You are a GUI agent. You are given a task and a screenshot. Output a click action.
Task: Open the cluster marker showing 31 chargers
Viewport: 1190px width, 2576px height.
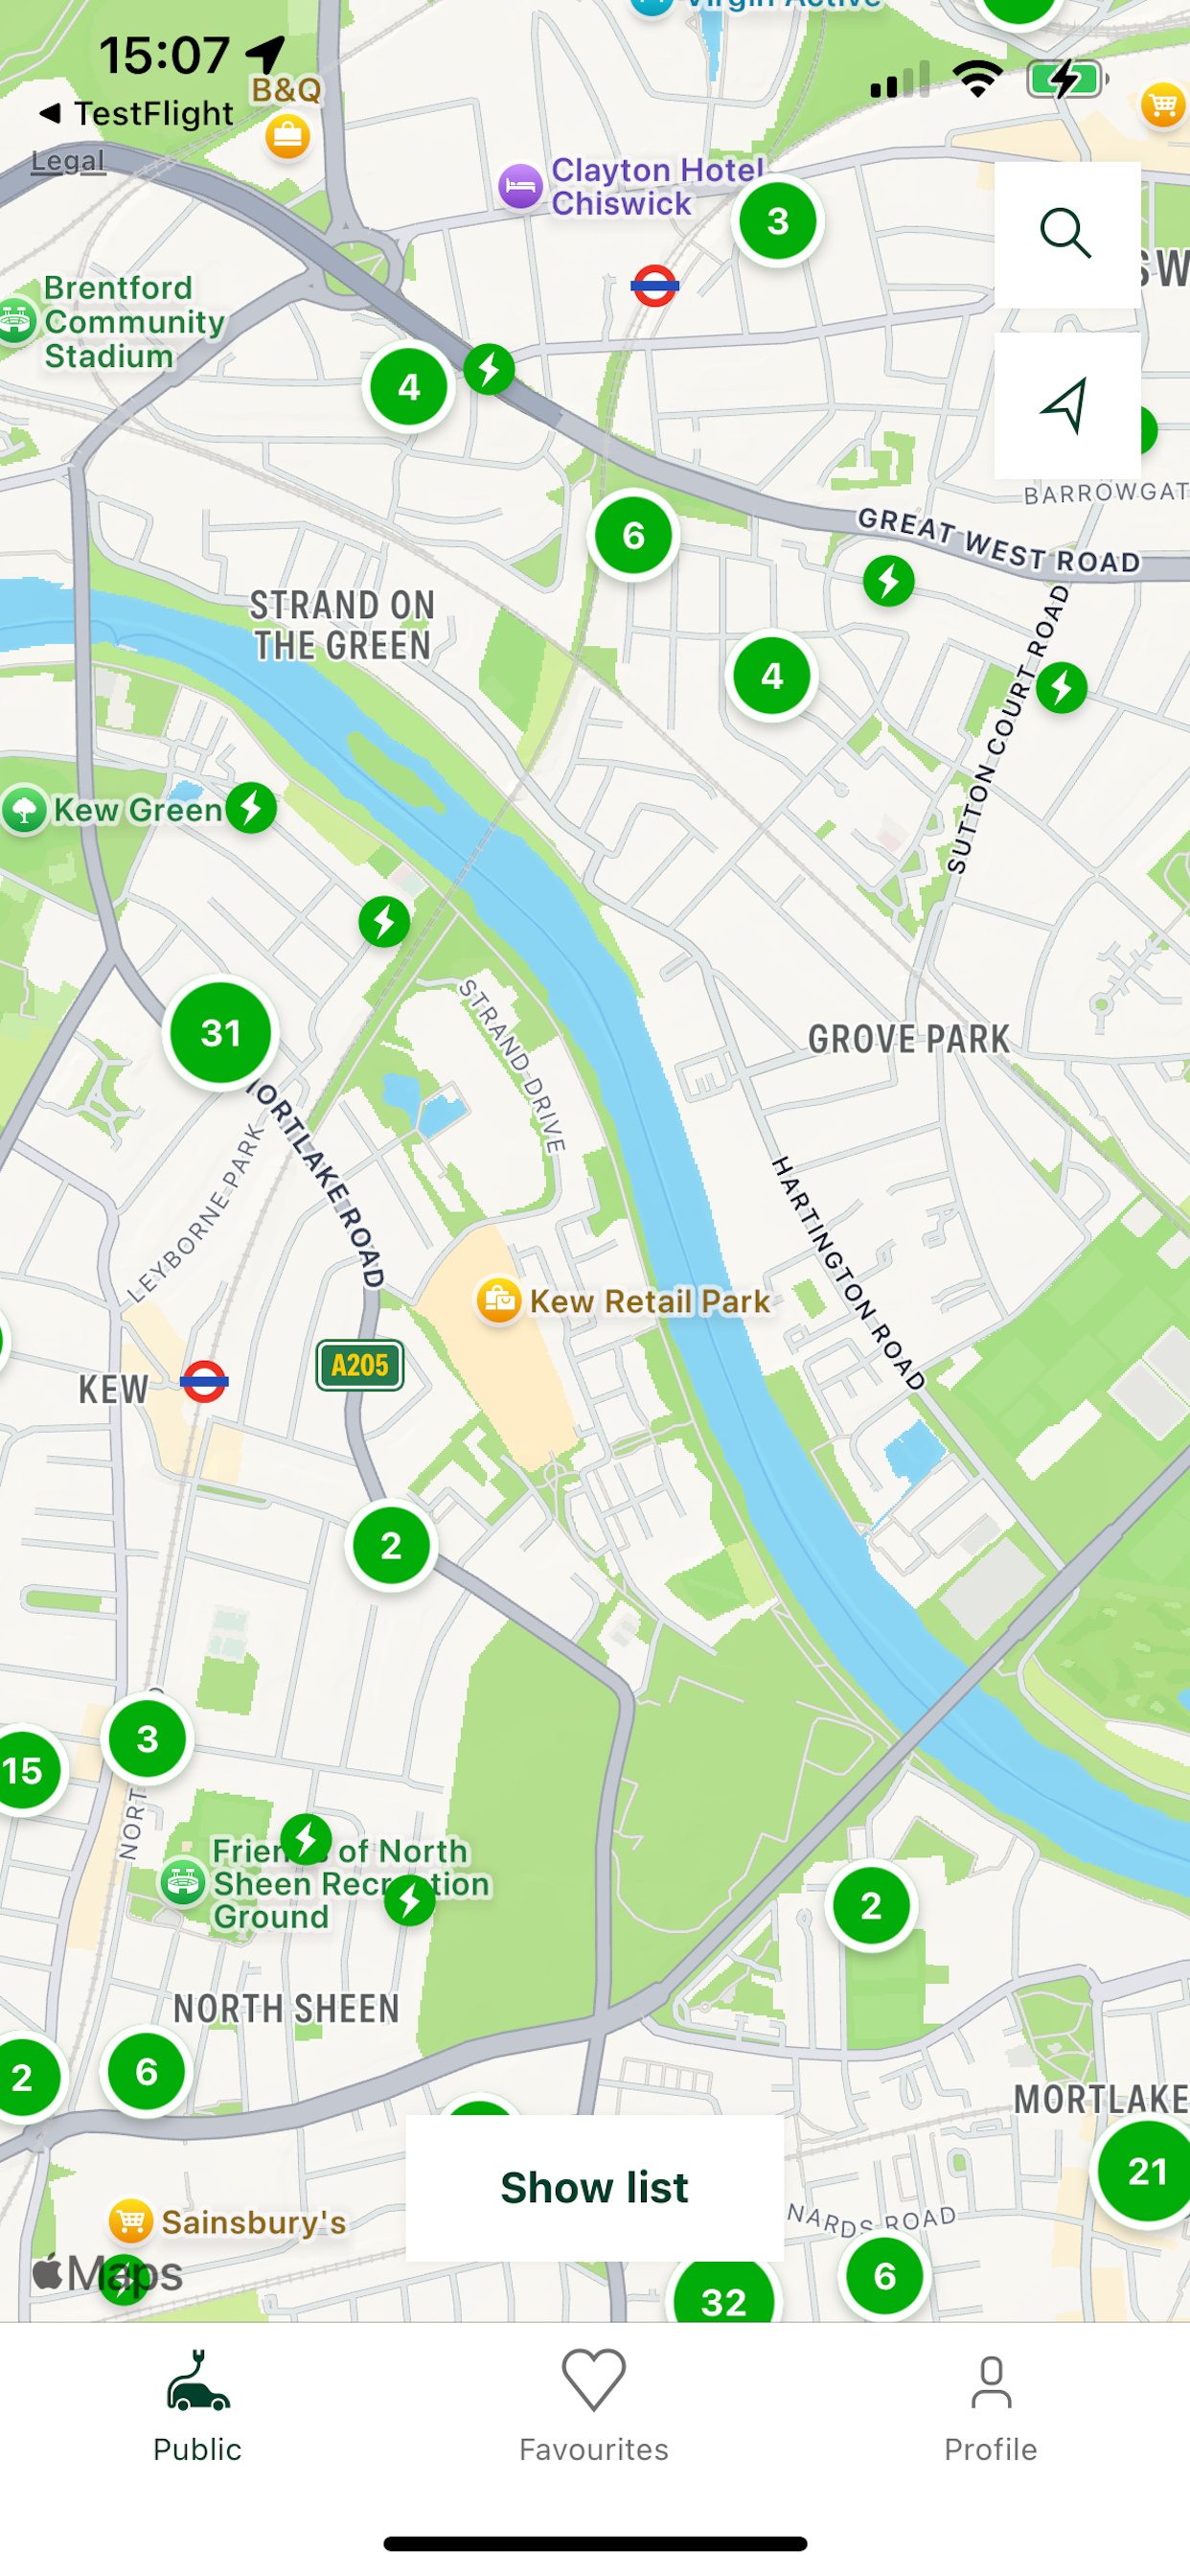[x=221, y=1033]
